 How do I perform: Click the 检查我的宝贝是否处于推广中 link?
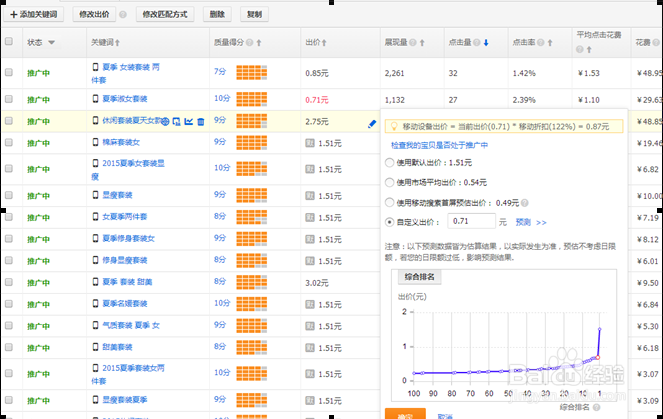[x=439, y=145]
